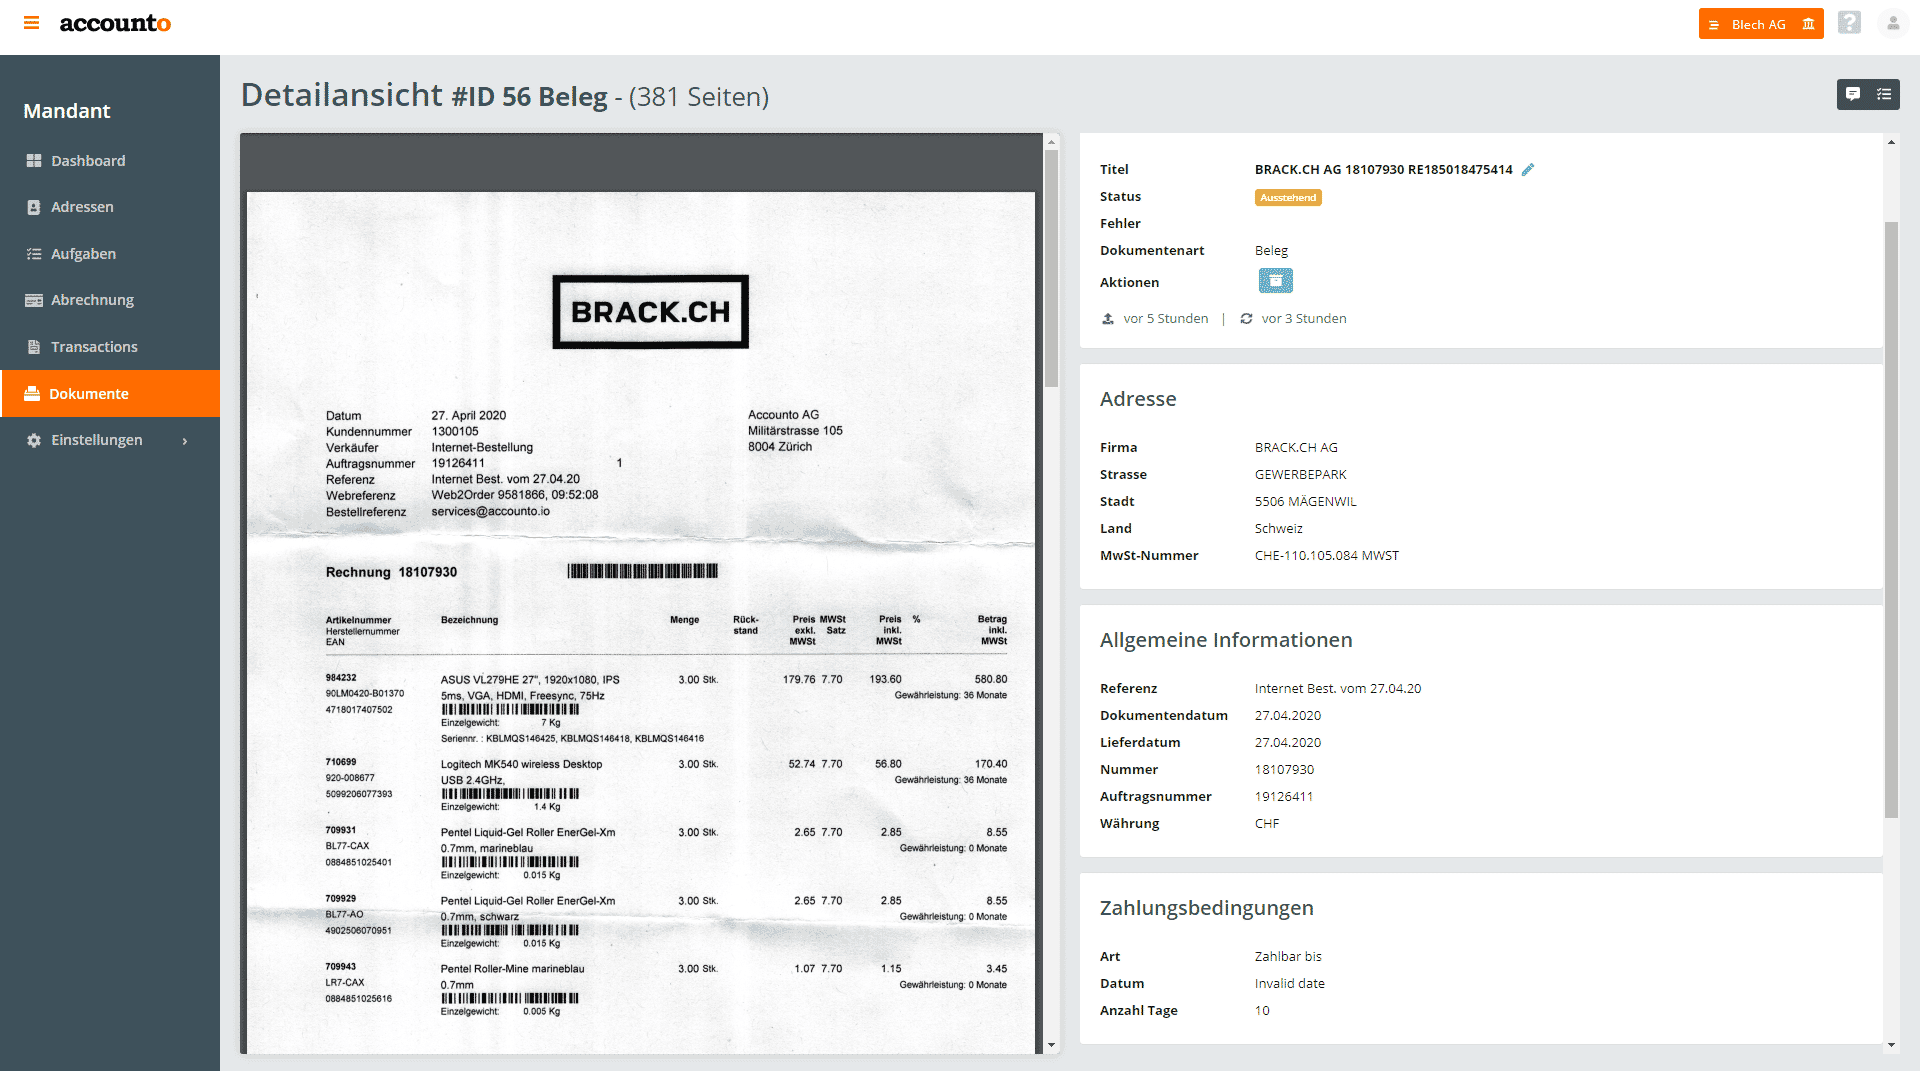Click the Datum value Invalid date
Screen dimensions: 1920x1071
point(1289,984)
